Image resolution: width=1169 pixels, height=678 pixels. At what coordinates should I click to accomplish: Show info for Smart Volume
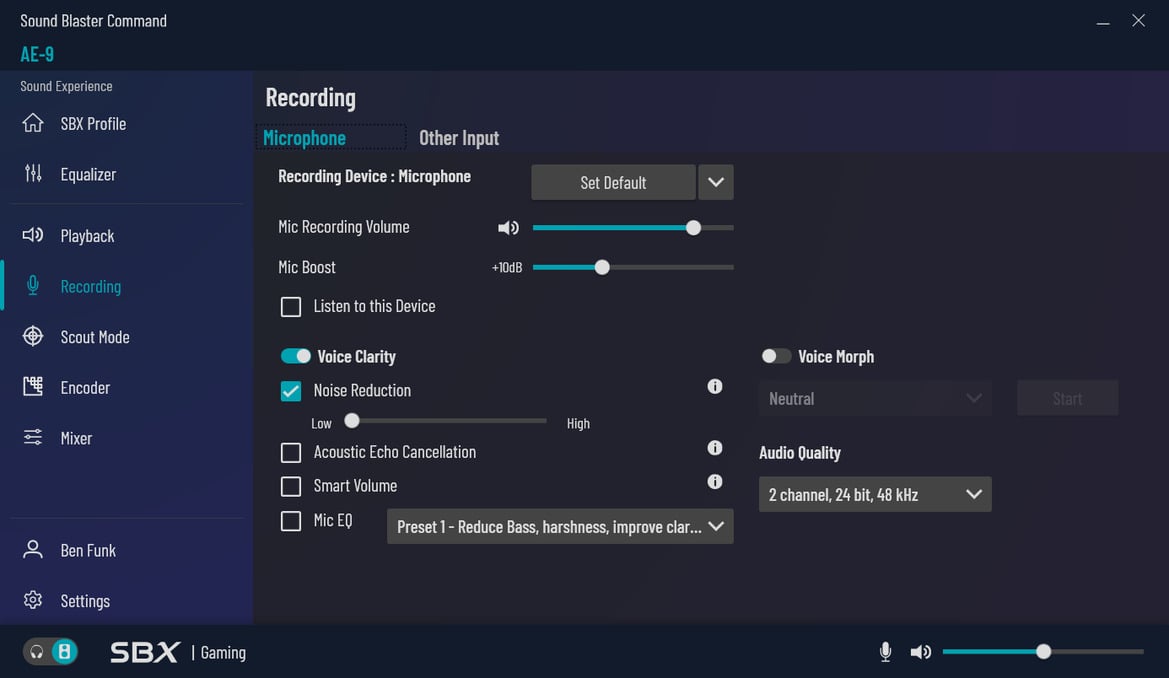[714, 482]
